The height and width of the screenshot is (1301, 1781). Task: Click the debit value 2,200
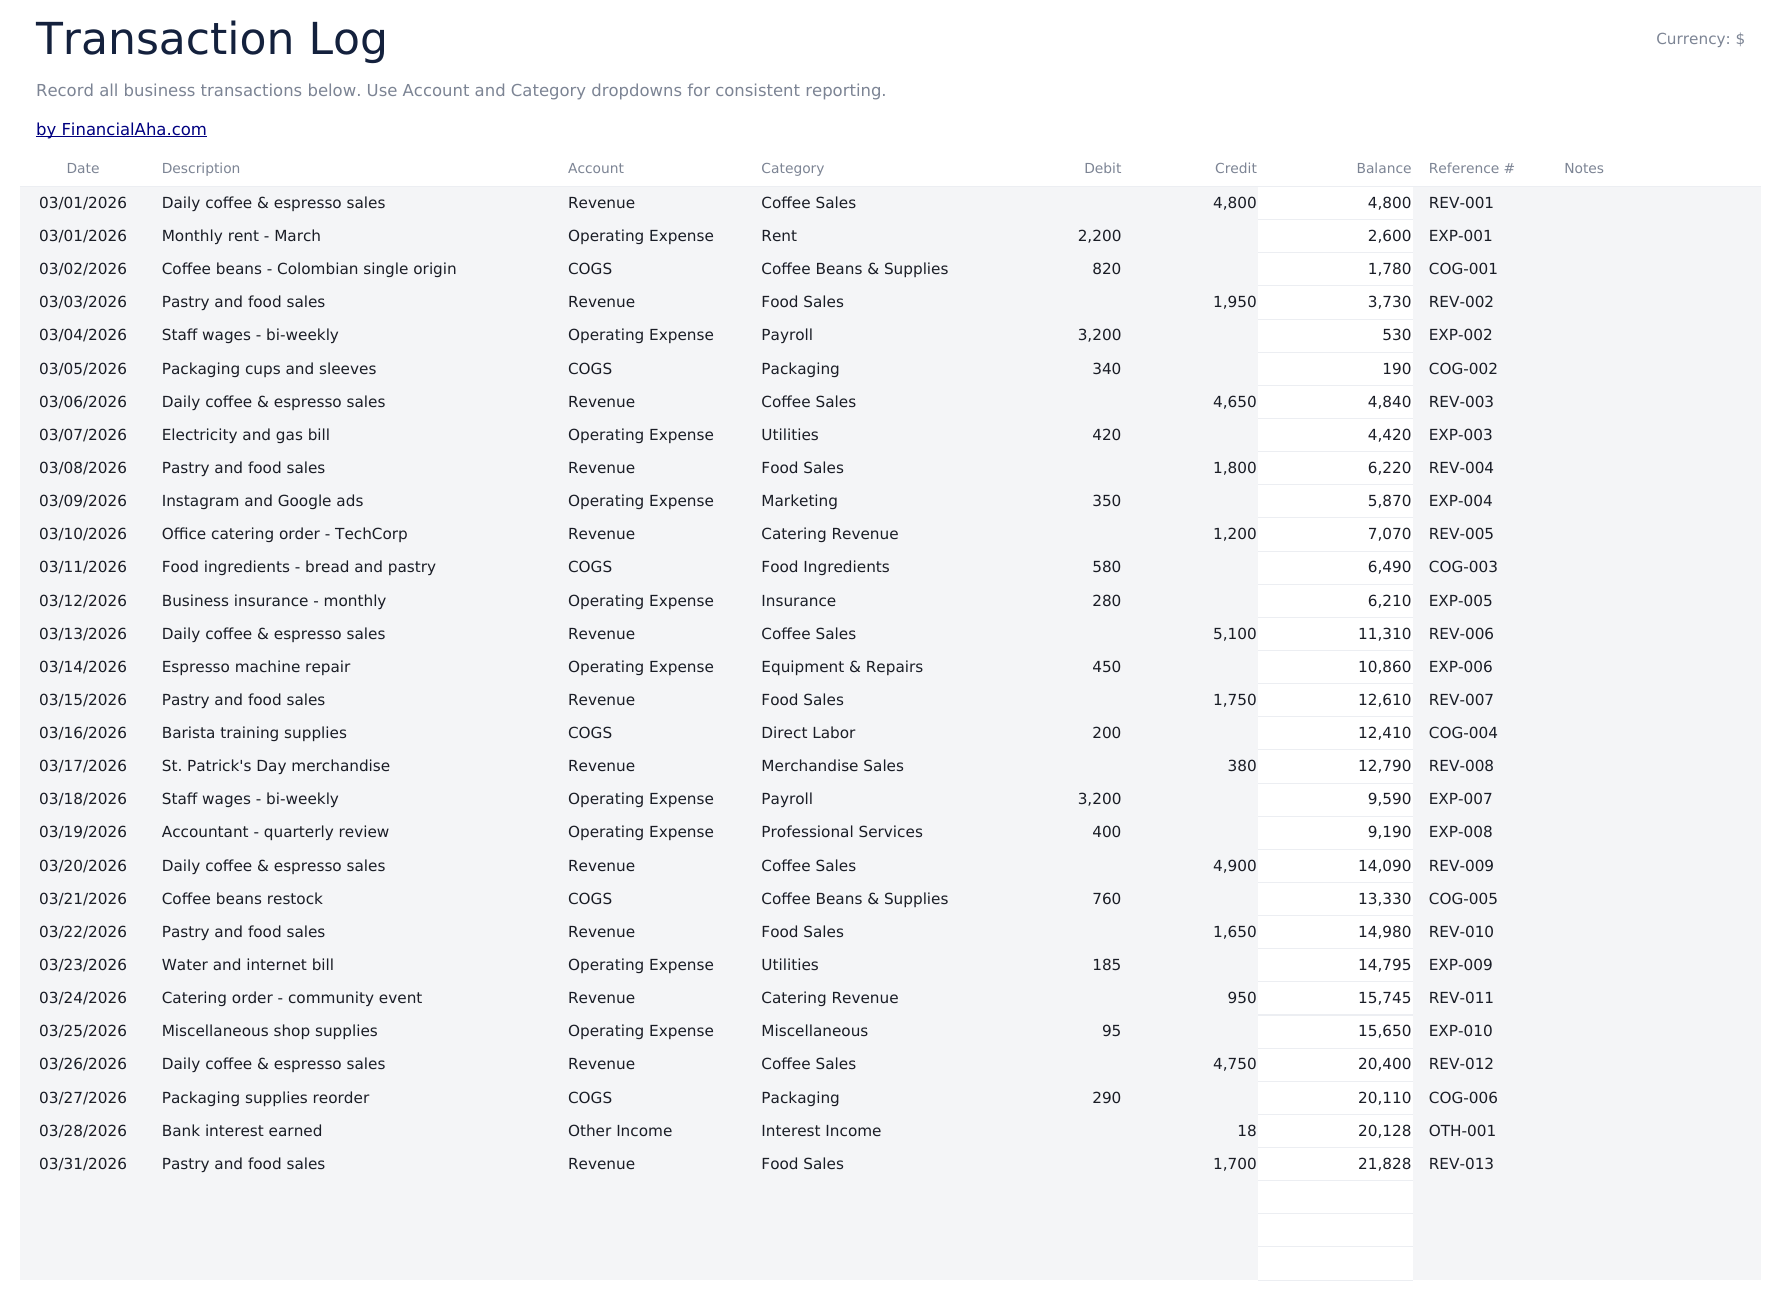pos(1099,236)
